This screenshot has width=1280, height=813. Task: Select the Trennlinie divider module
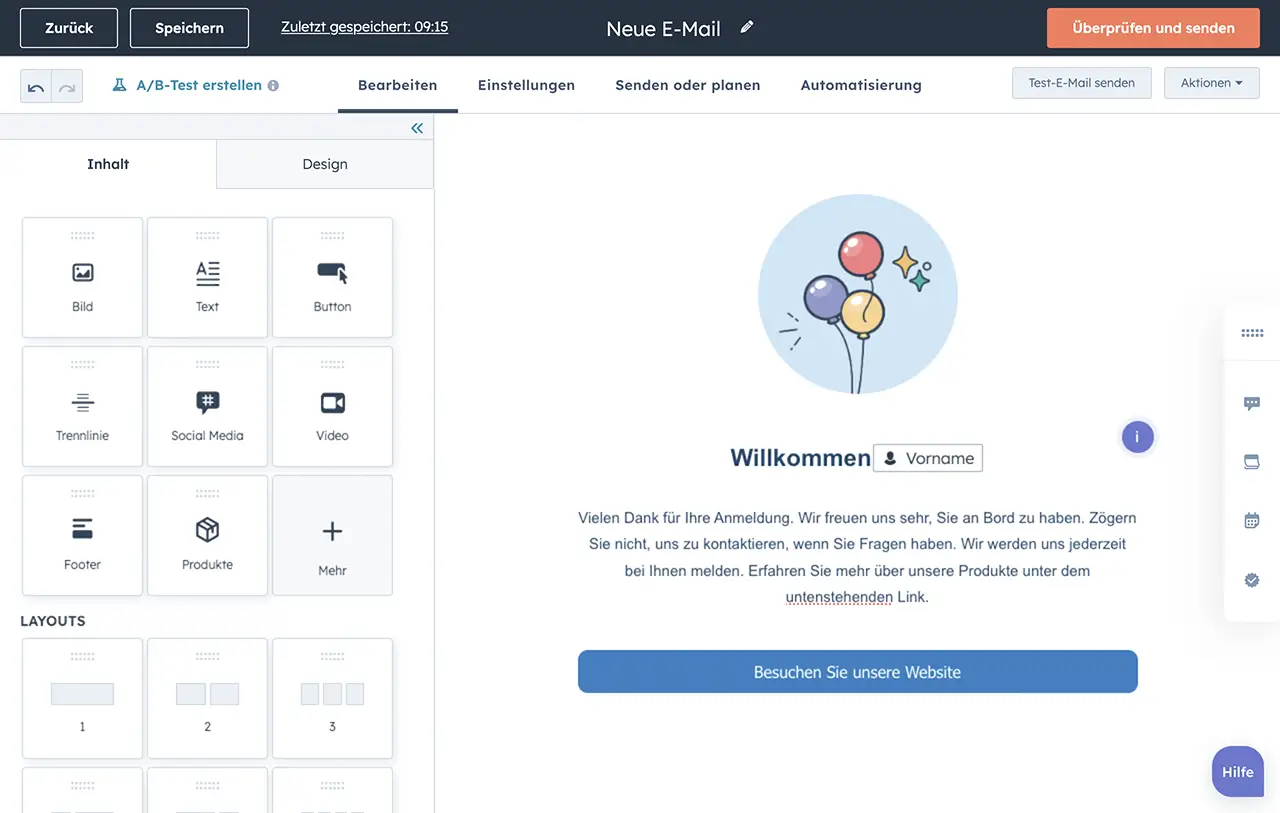point(82,407)
